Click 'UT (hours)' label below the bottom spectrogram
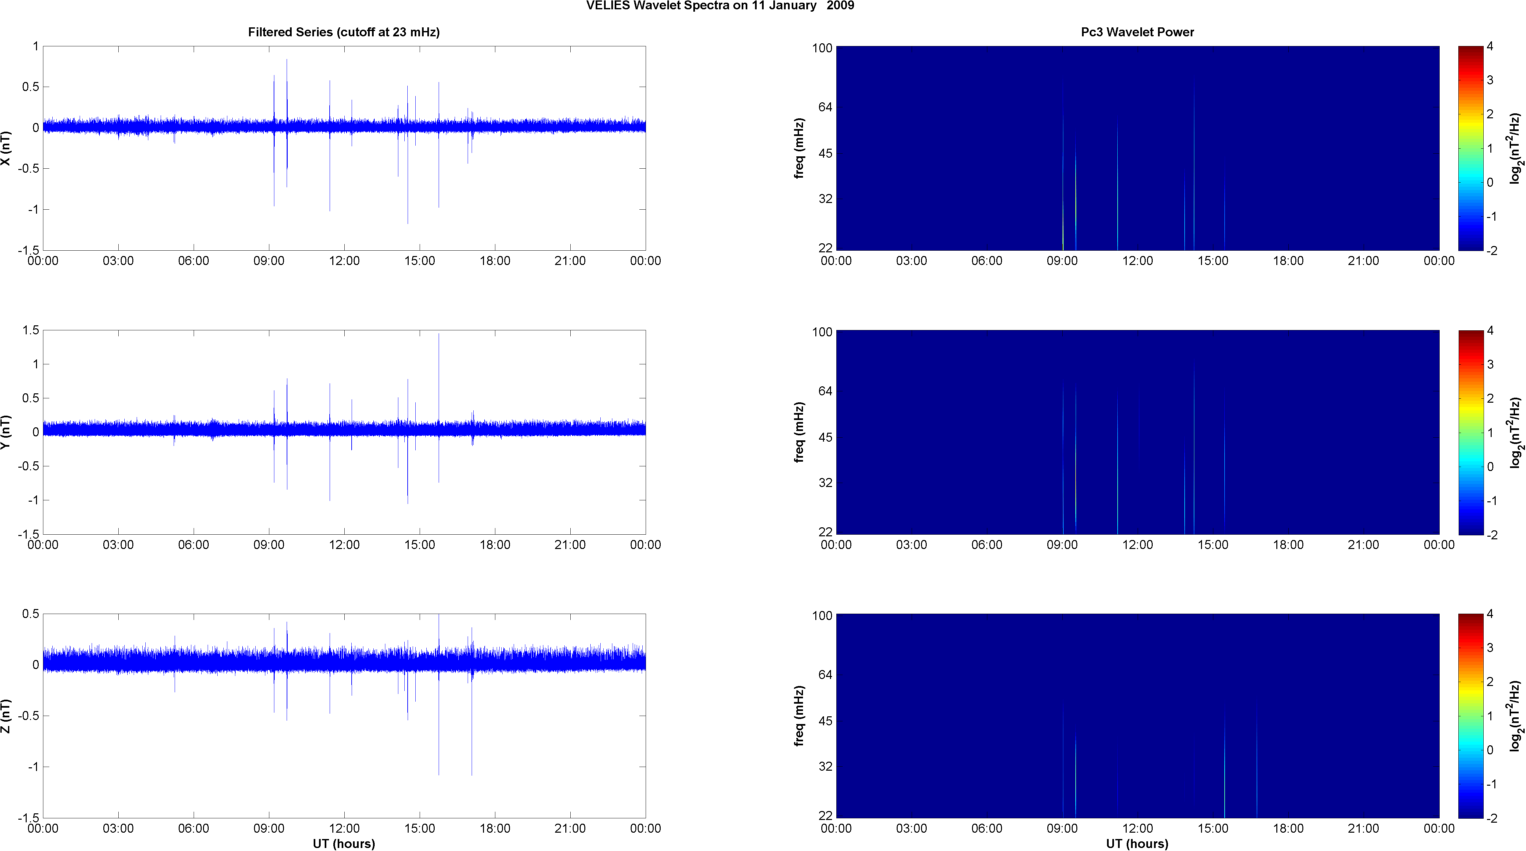This screenshot has height=851, width=1526. pyautogui.click(x=1137, y=844)
